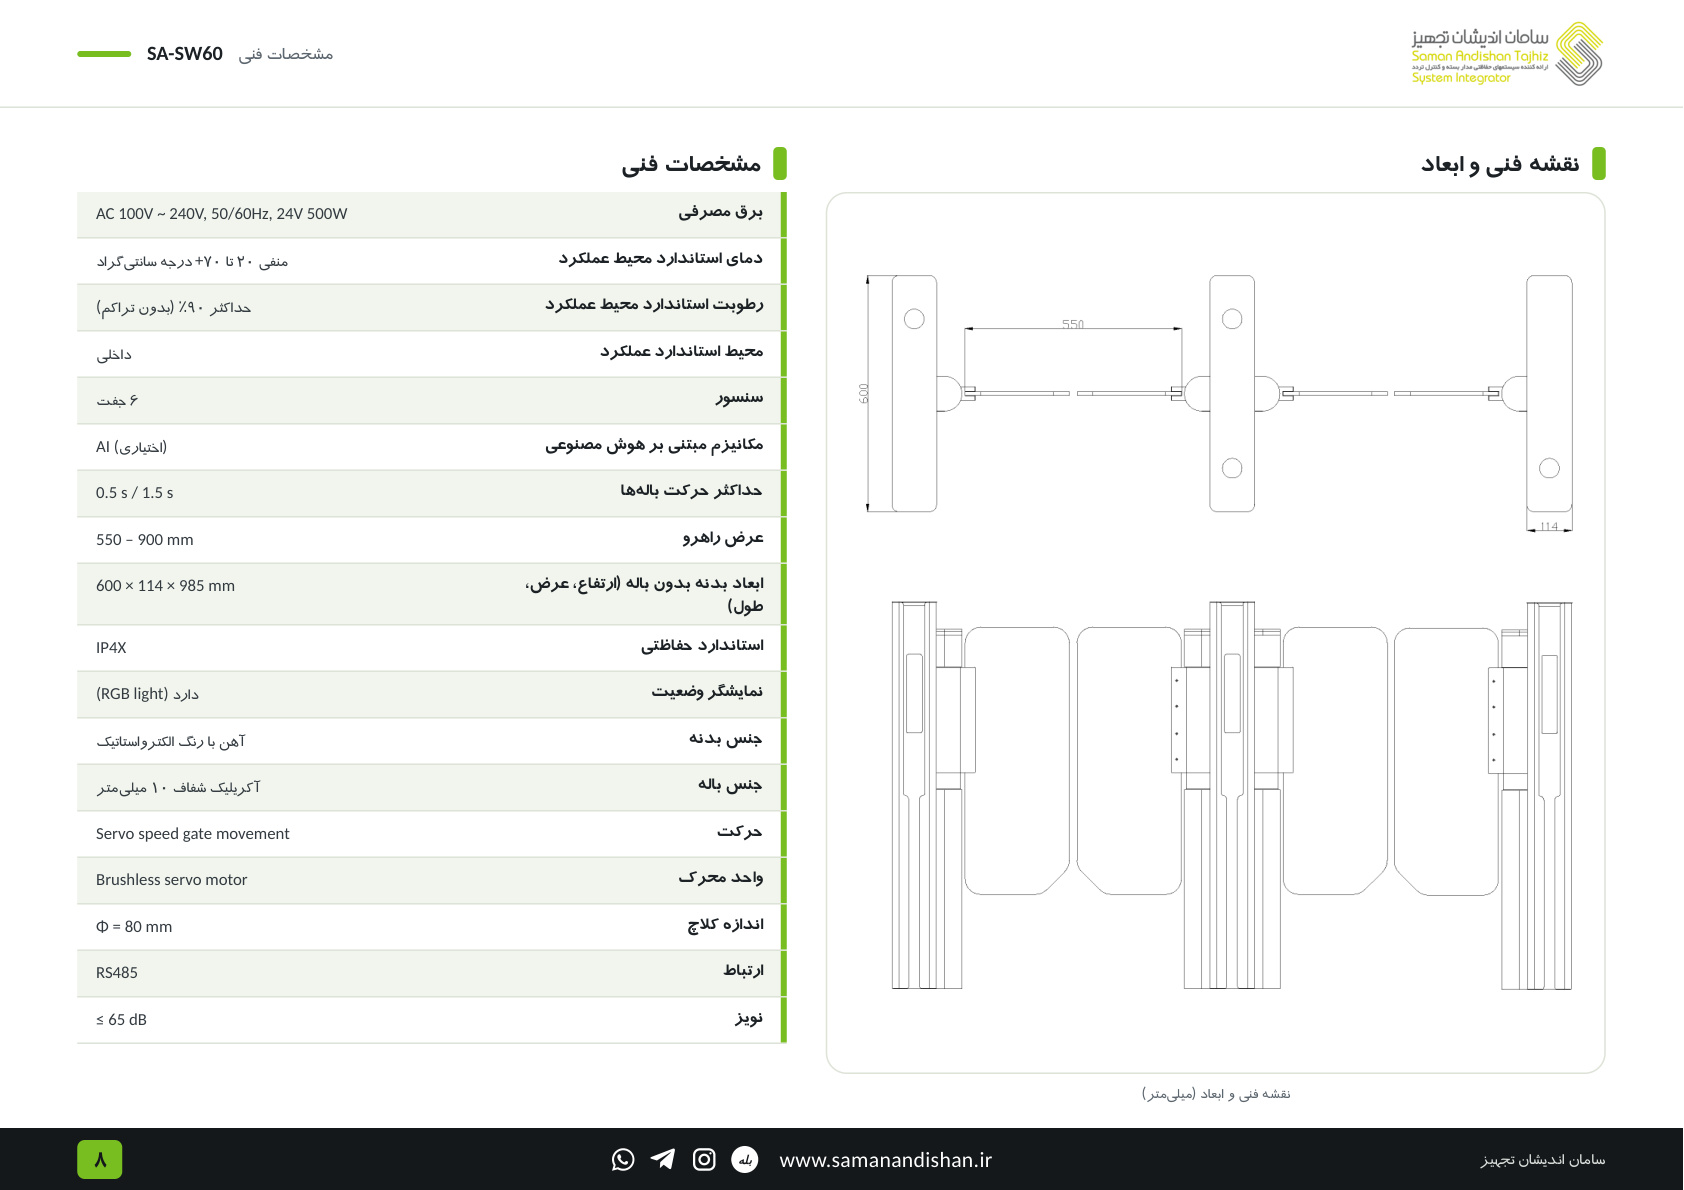Click the '(RGB light)' status indicator value

point(148,694)
